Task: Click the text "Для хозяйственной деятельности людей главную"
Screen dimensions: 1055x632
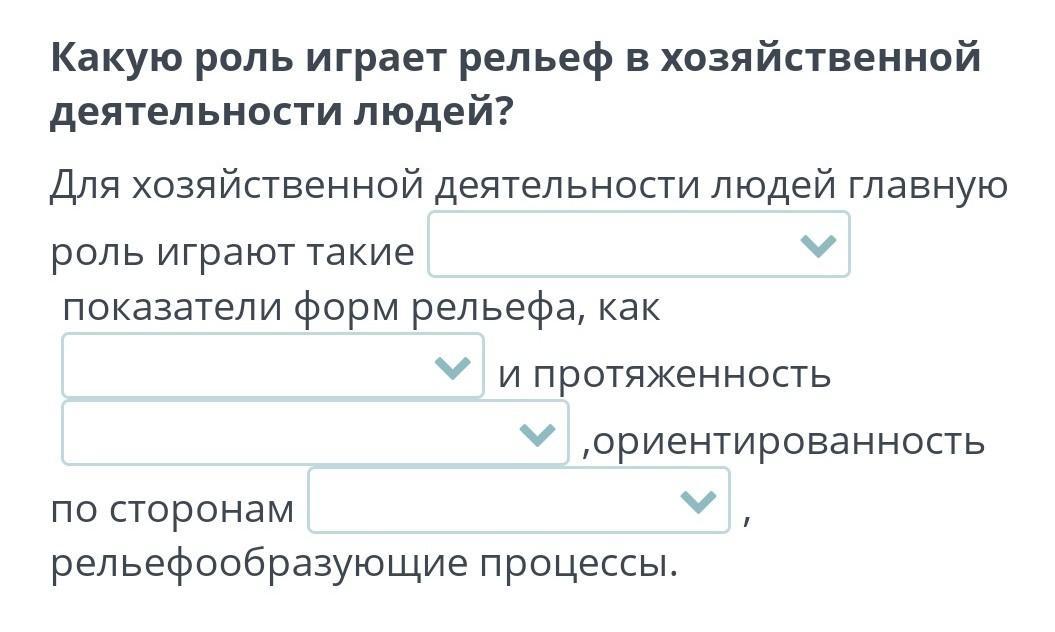Action: click(x=529, y=186)
